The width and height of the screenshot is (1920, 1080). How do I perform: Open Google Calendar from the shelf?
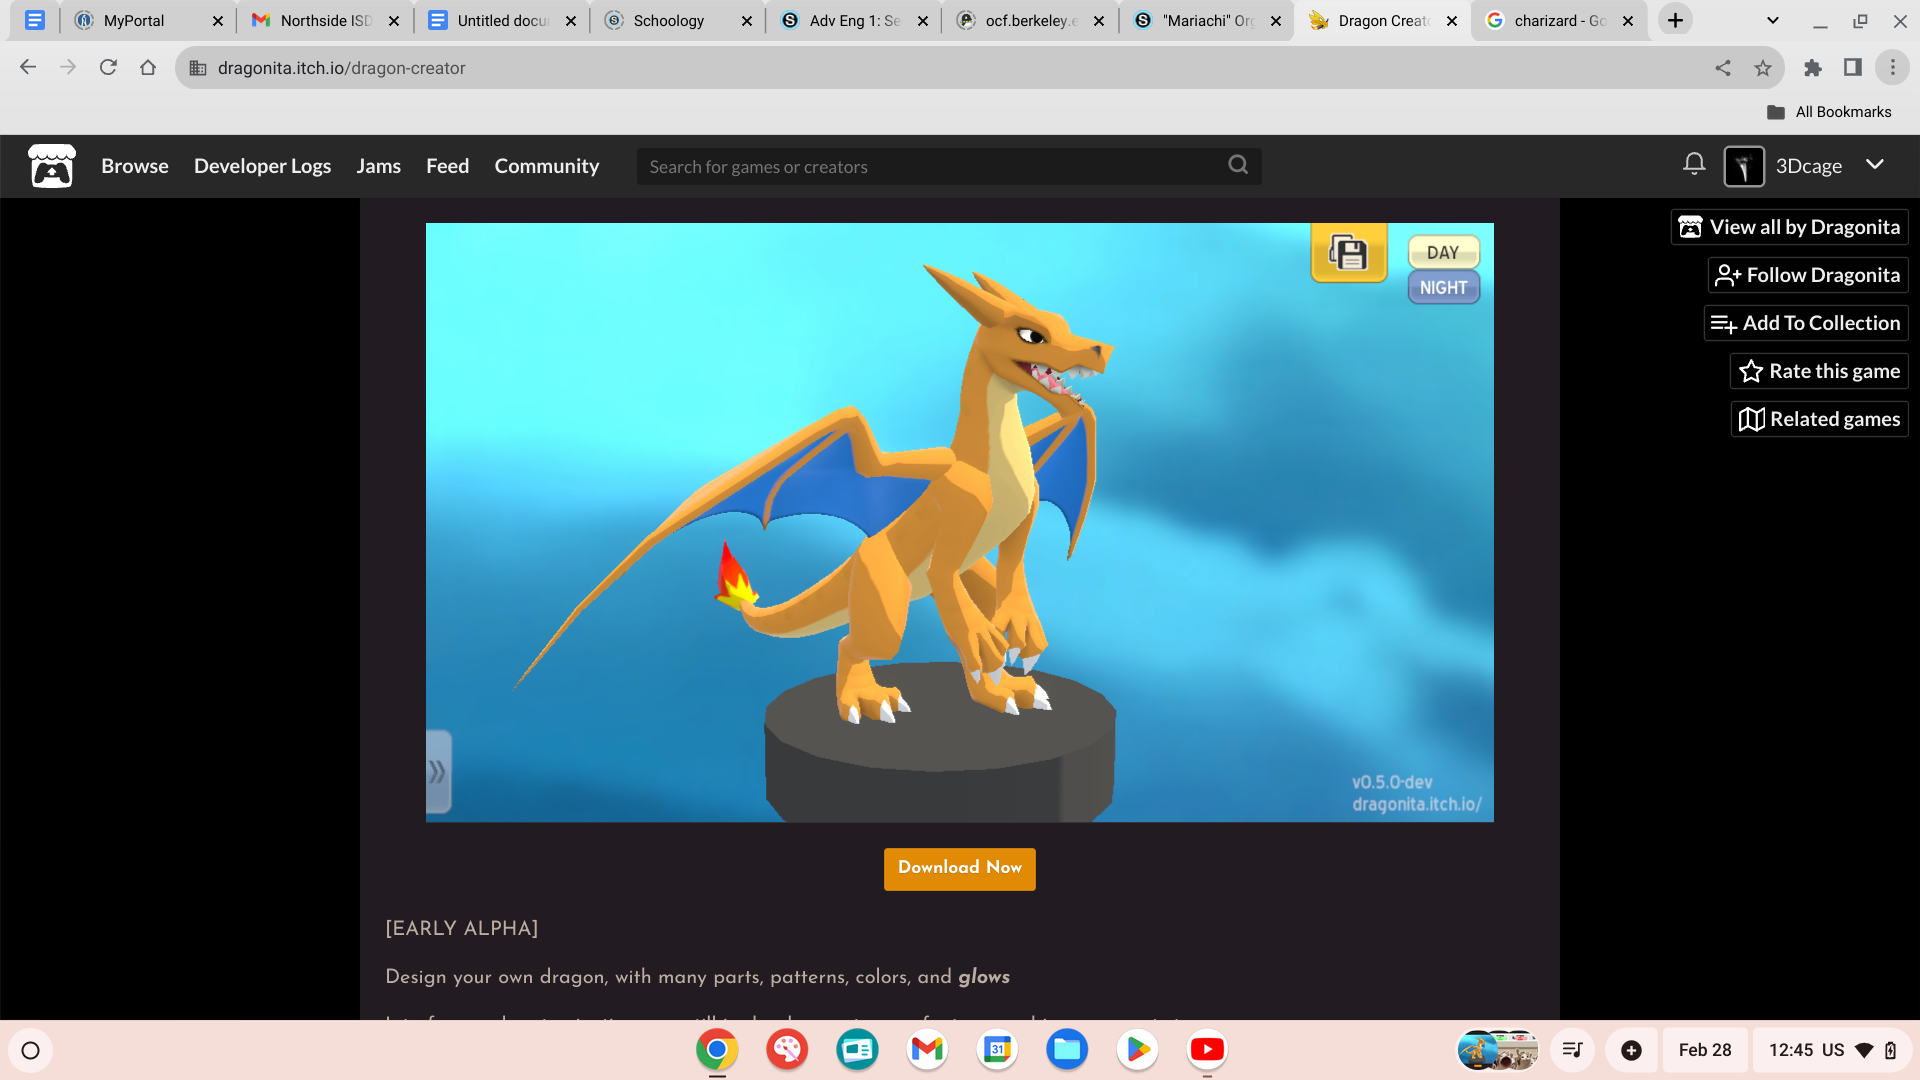point(997,1050)
